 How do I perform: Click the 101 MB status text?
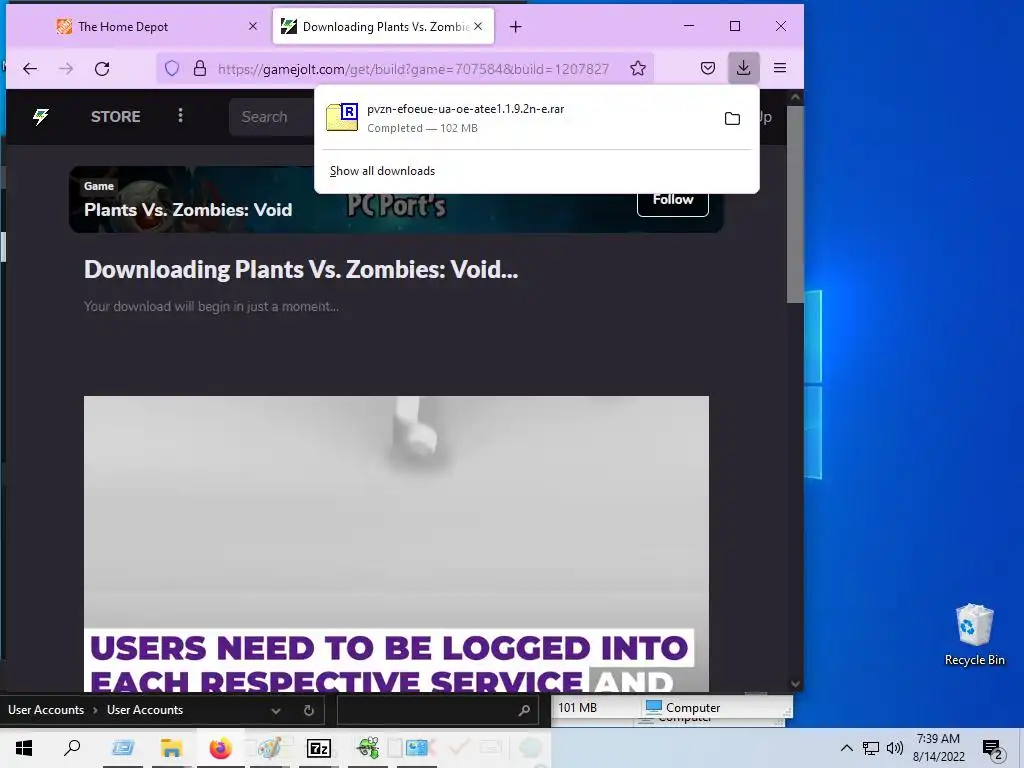(x=577, y=707)
